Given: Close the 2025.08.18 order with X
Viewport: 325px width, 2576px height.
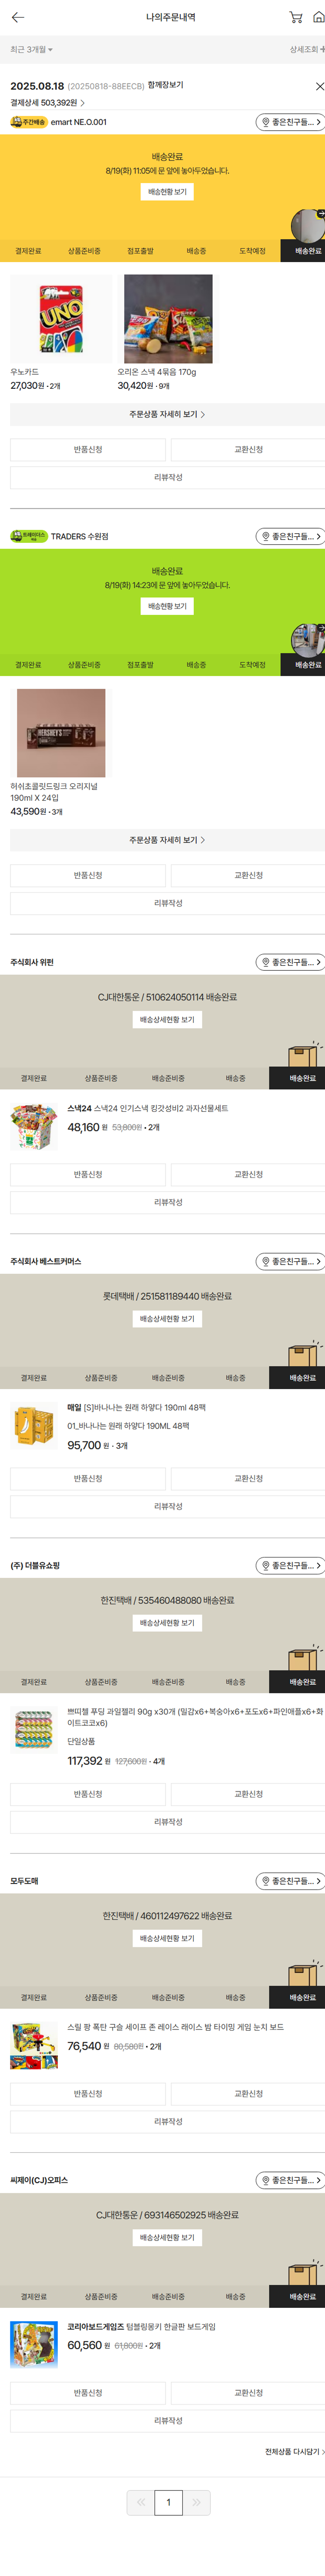Looking at the screenshot, I should tap(319, 87).
